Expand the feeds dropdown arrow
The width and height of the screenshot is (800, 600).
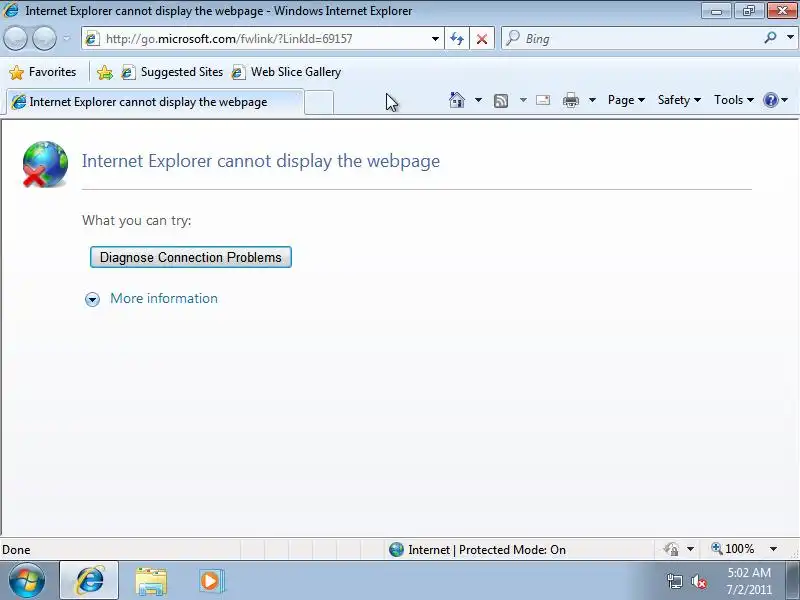pyautogui.click(x=523, y=100)
